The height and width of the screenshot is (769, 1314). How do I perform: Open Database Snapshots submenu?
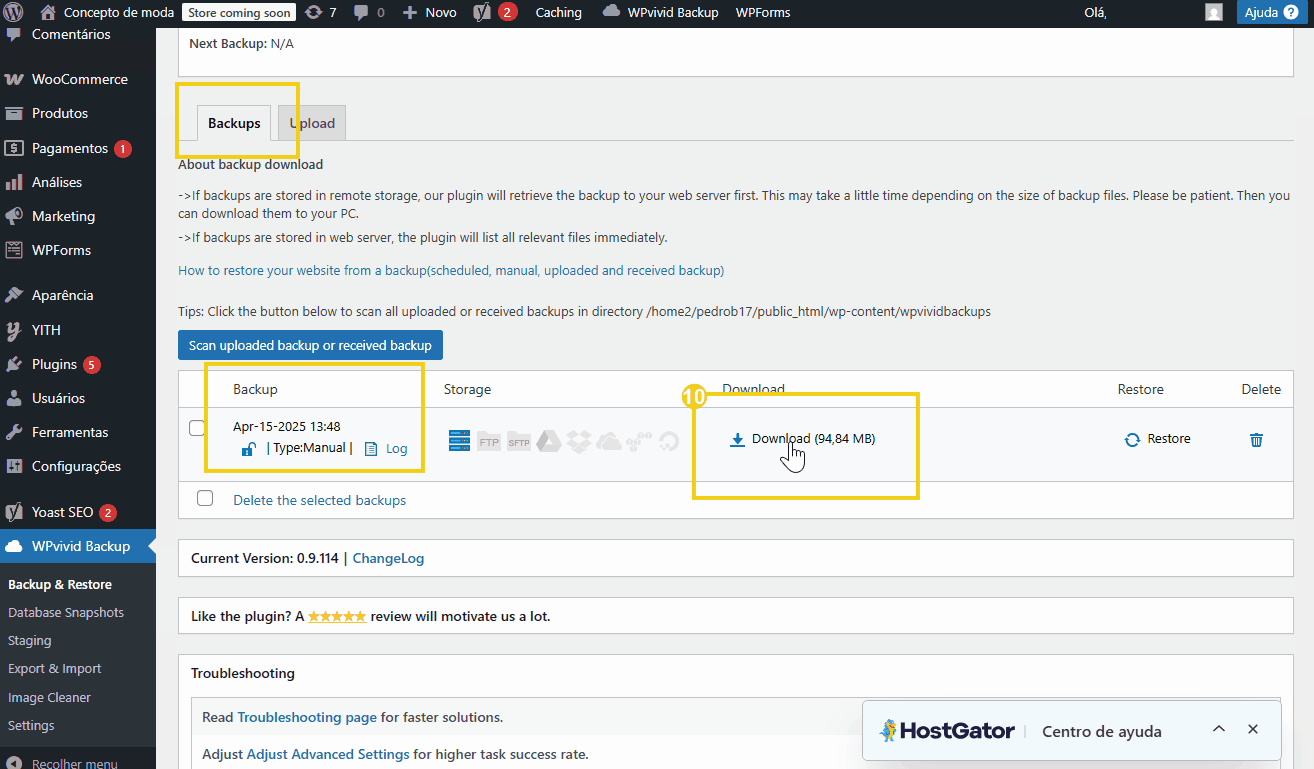point(66,612)
